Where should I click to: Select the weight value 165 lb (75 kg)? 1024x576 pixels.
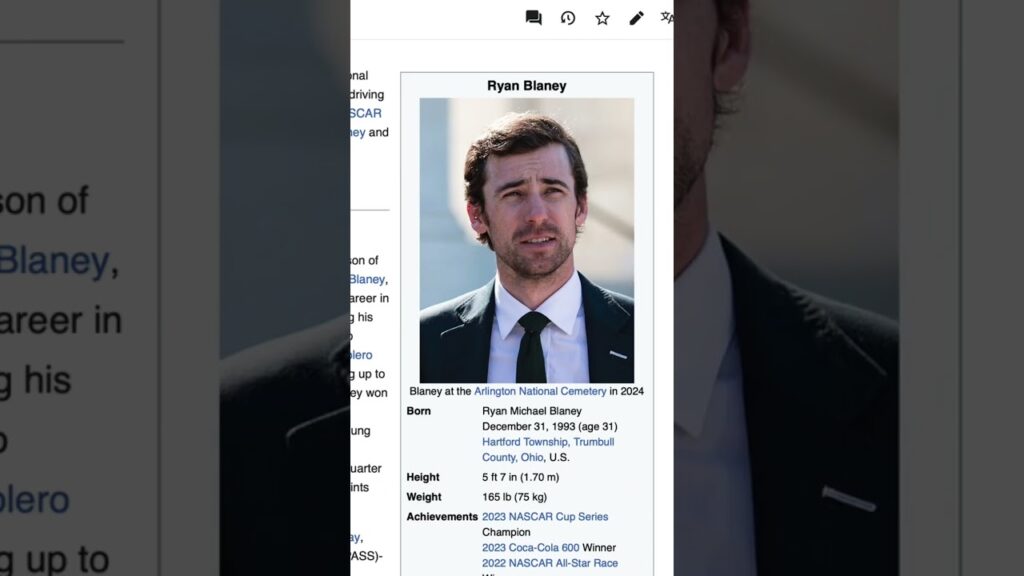click(x=515, y=497)
